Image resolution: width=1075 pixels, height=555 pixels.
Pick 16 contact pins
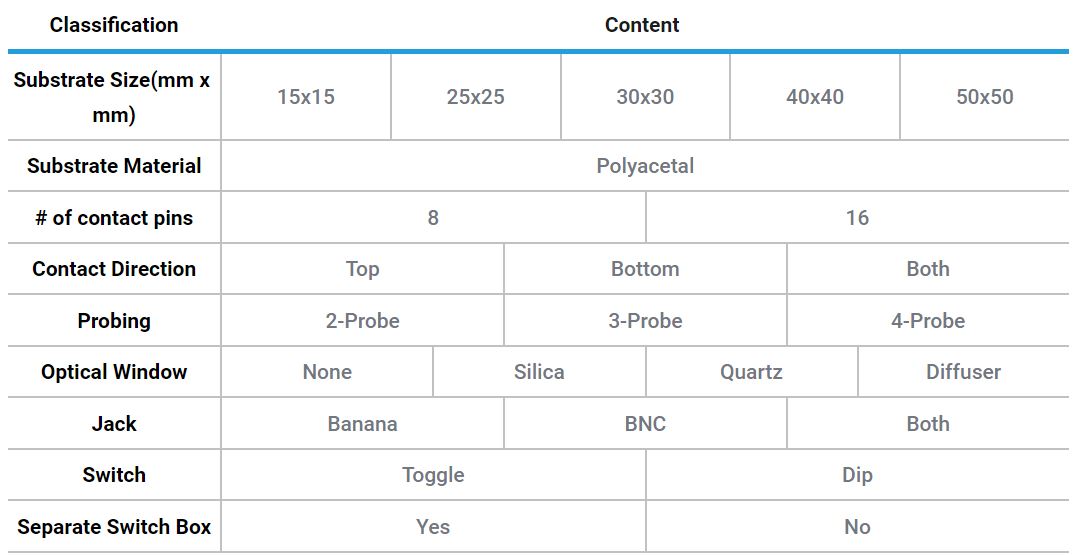tap(858, 218)
